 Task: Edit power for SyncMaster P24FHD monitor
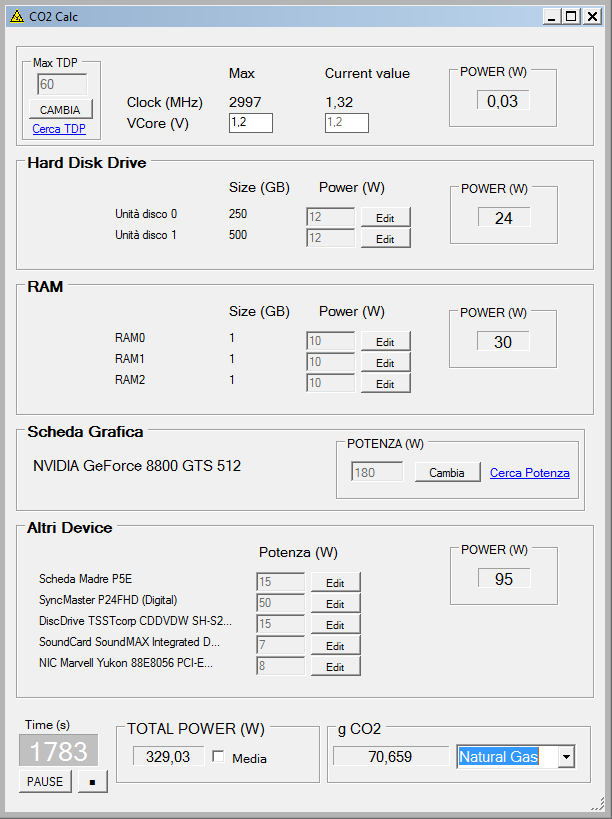[x=335, y=603]
